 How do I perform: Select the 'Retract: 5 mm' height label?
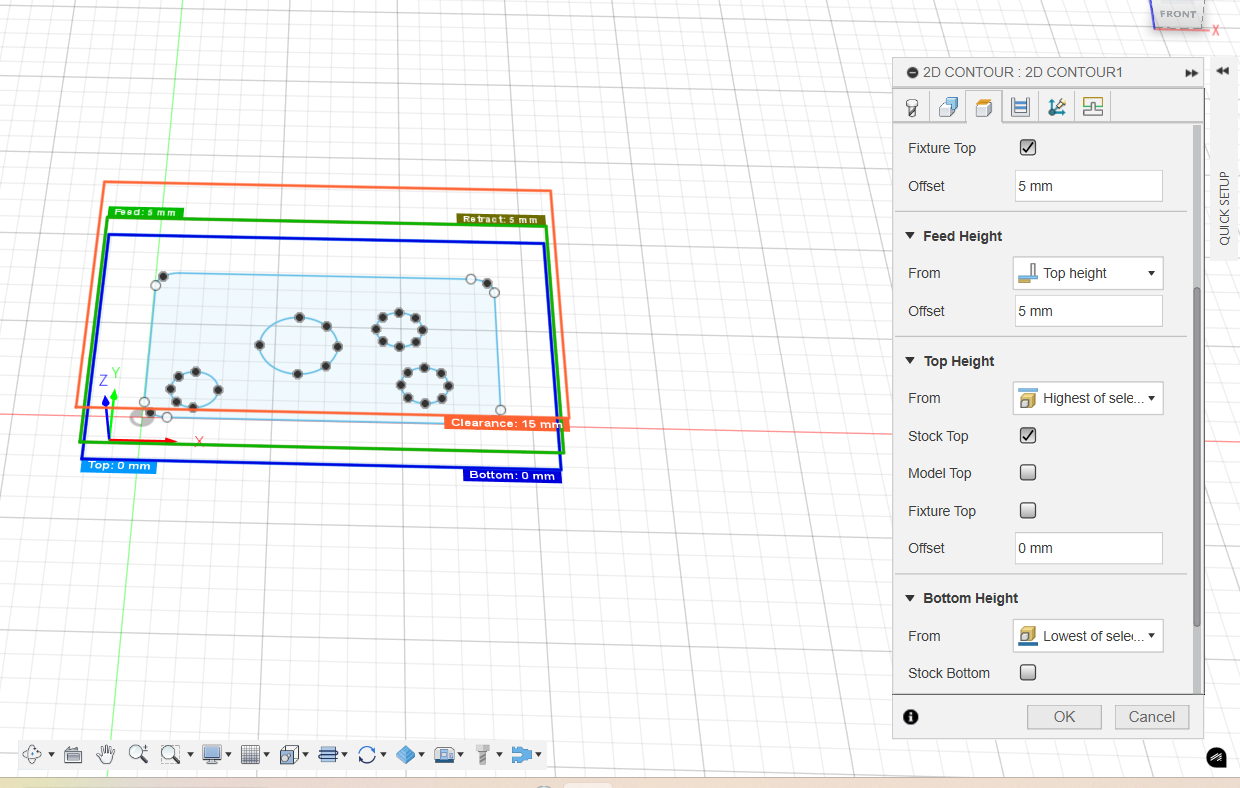coord(501,219)
